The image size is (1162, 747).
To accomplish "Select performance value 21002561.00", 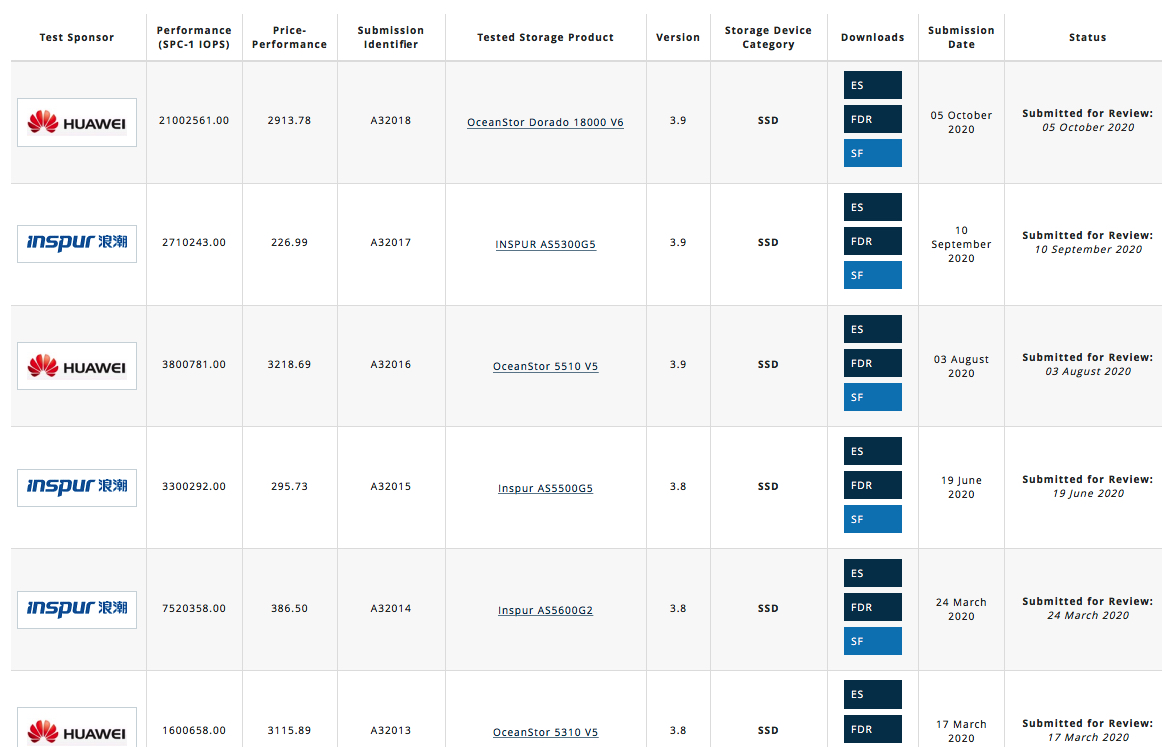I will pyautogui.click(x=194, y=120).
